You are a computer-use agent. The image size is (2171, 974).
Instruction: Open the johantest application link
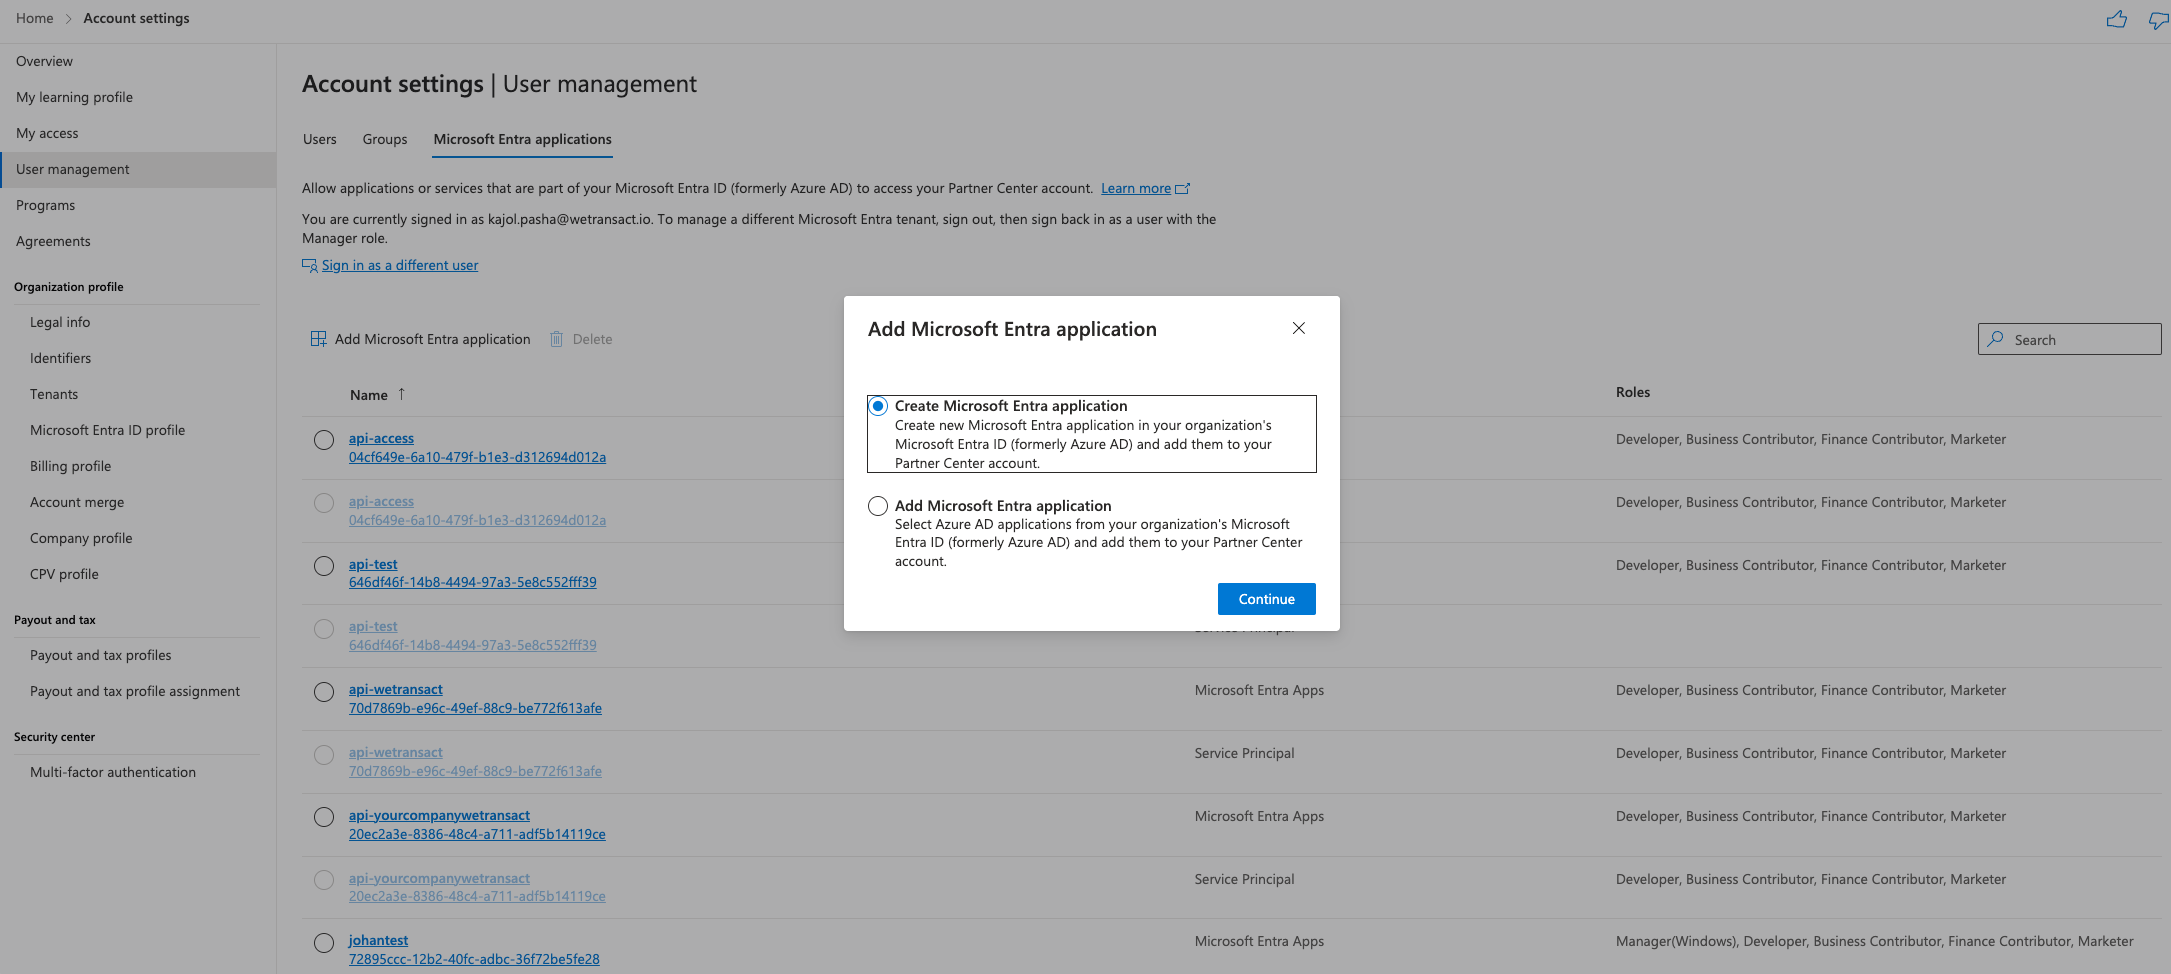[378, 940]
